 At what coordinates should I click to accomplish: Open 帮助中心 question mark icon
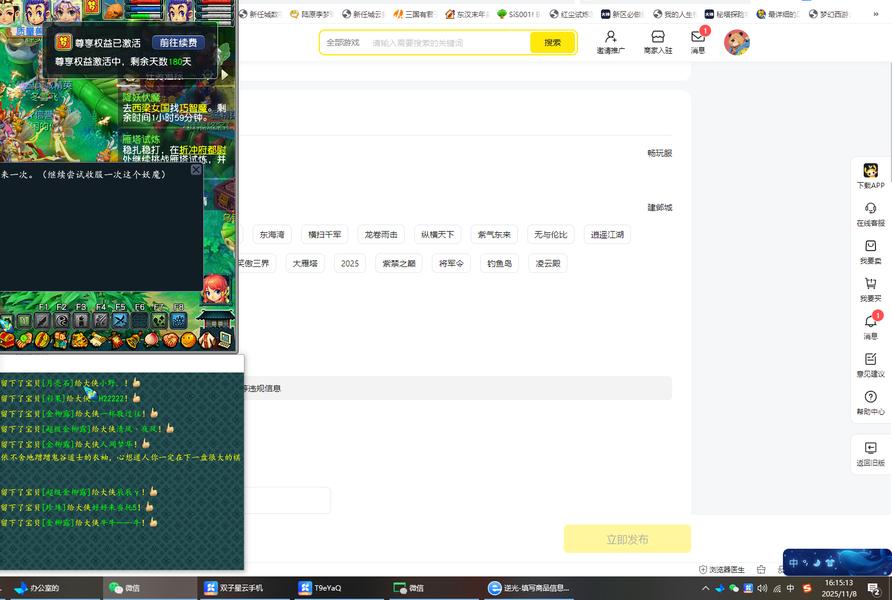point(870,403)
